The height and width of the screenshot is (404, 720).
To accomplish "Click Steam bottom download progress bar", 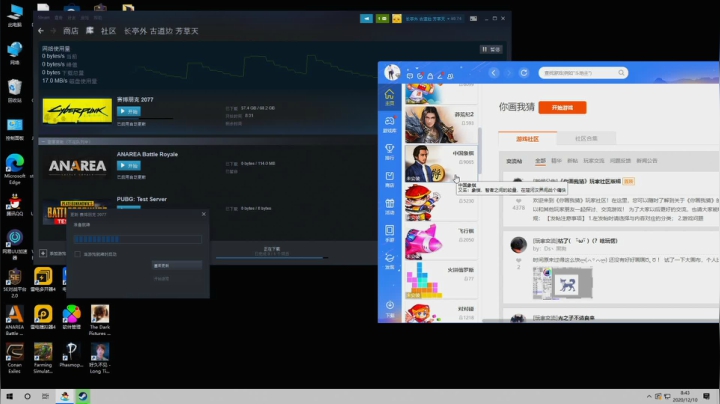I will tap(272, 258).
